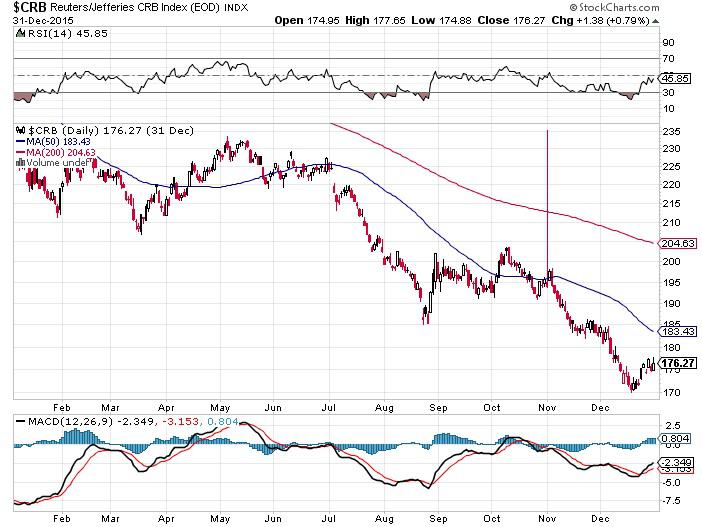Click the MA(50) 183.43 legend text
Image resolution: width=702 pixels, height=527 pixels.
tap(58, 141)
